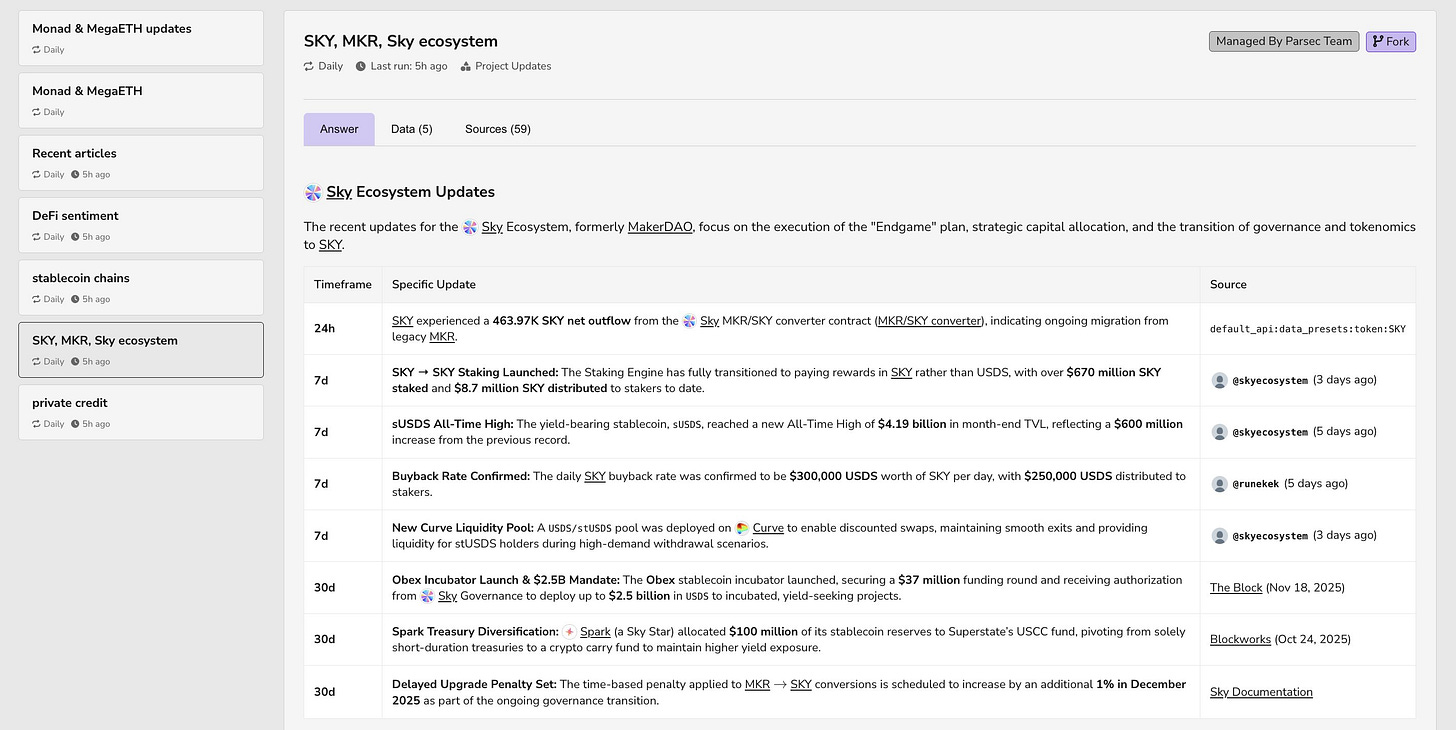The image size is (1456, 730).
Task: Click the @runekek source handle
Action: click(x=1256, y=484)
